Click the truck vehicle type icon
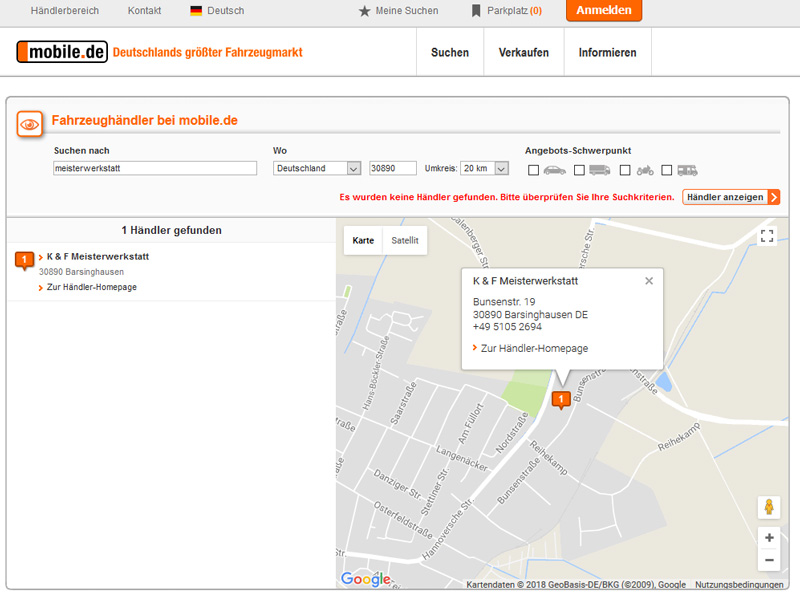 (x=600, y=170)
